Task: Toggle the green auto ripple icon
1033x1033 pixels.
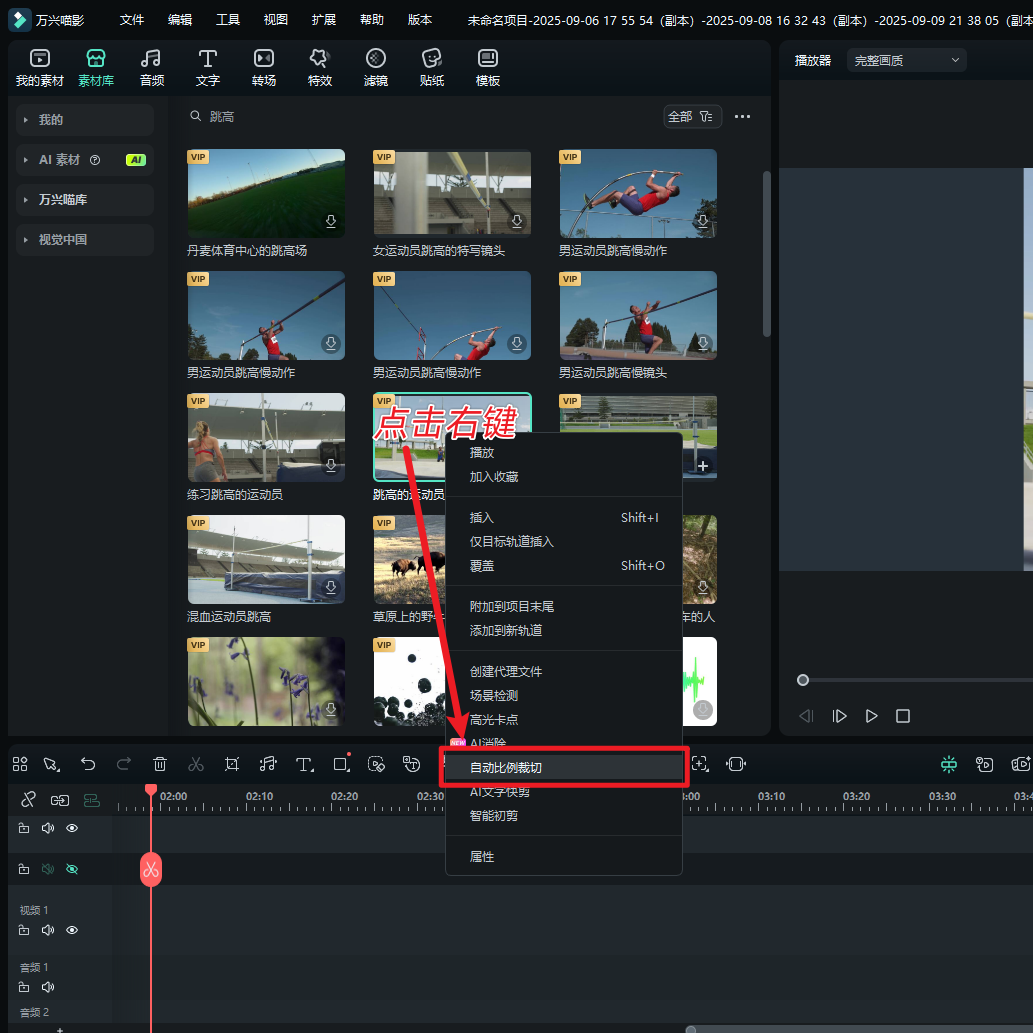Action: 92,800
